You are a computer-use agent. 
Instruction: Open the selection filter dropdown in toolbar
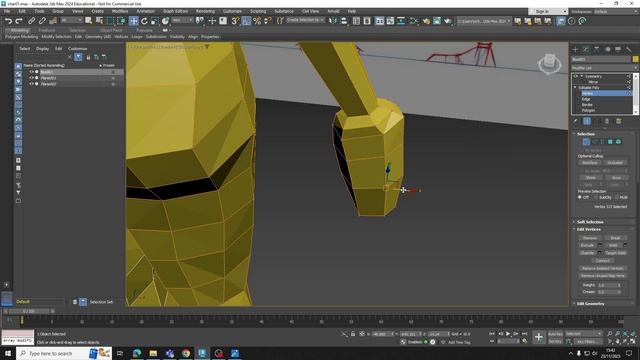[x=71, y=20]
